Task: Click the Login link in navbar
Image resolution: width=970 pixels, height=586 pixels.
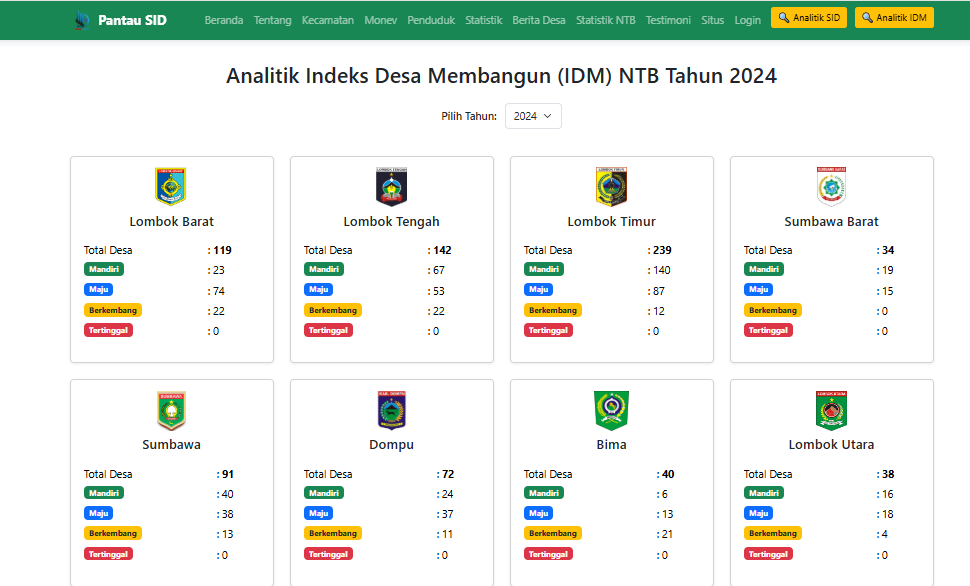Action: point(747,20)
